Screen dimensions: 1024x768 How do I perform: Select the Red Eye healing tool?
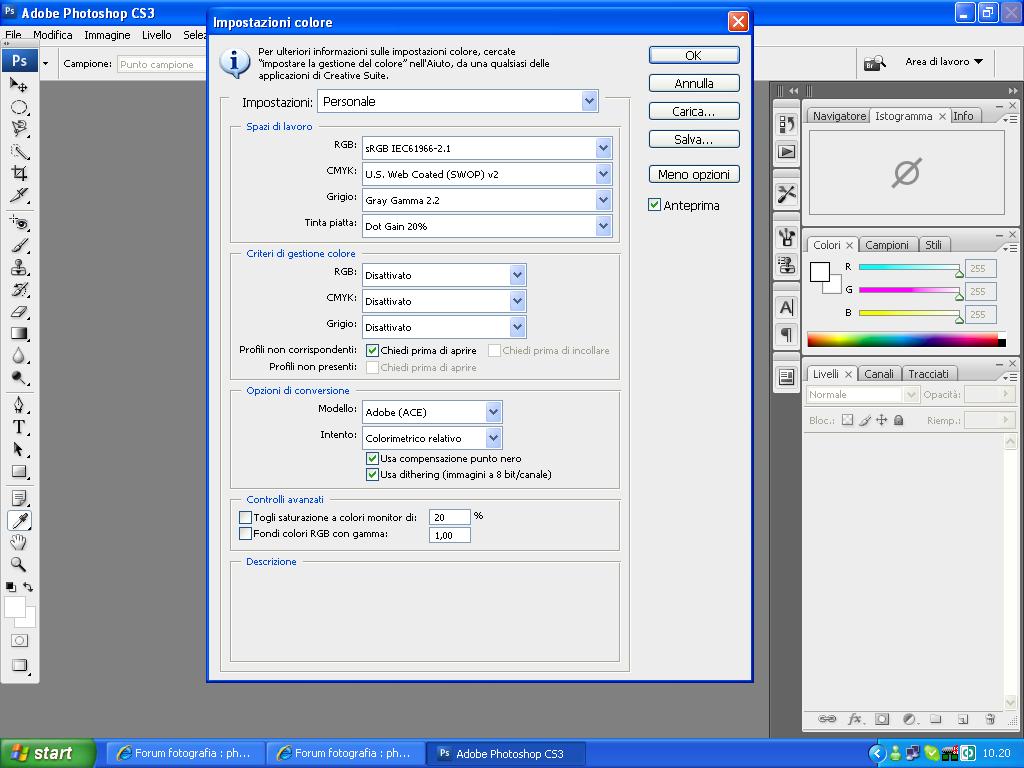pyautogui.click(x=19, y=223)
